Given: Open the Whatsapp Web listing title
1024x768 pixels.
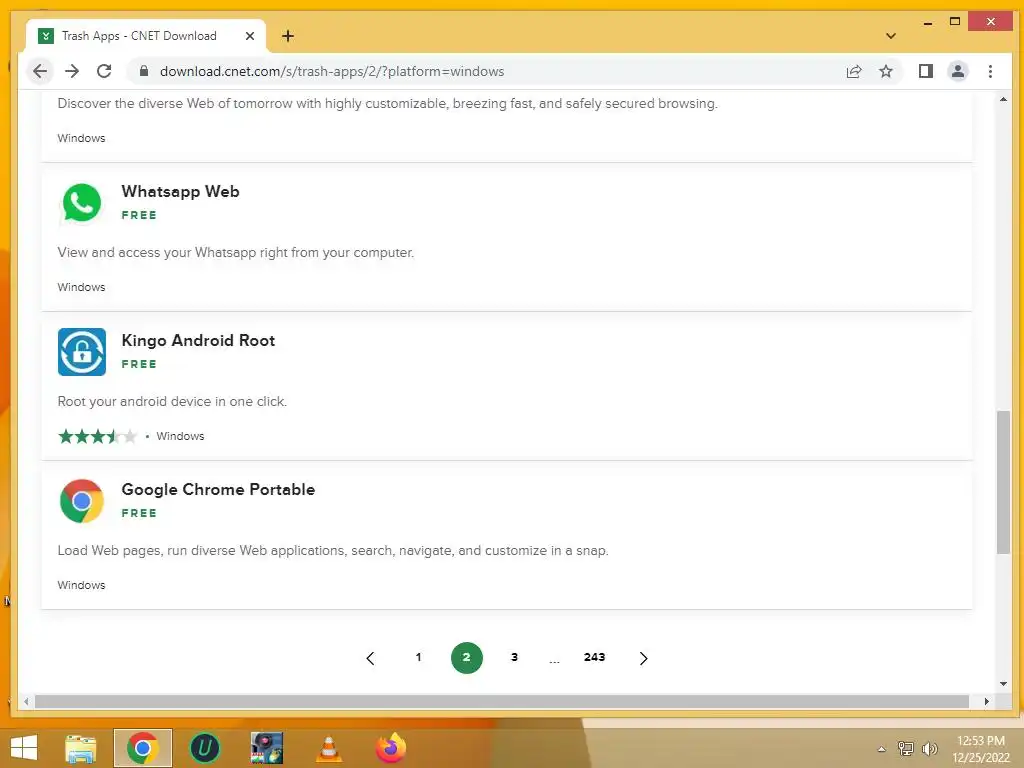Looking at the screenshot, I should click(x=180, y=191).
